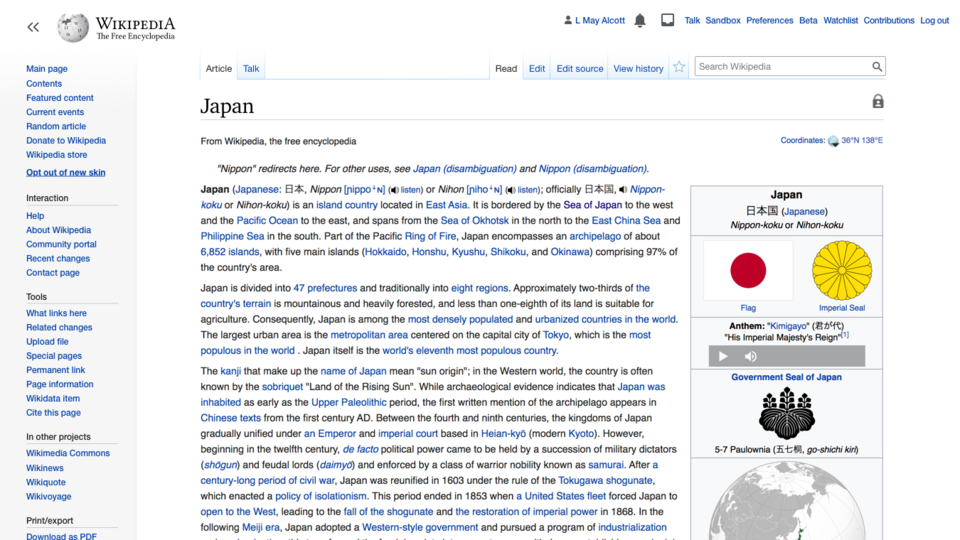Select the Read tab
The image size is (960, 540).
[x=506, y=69]
